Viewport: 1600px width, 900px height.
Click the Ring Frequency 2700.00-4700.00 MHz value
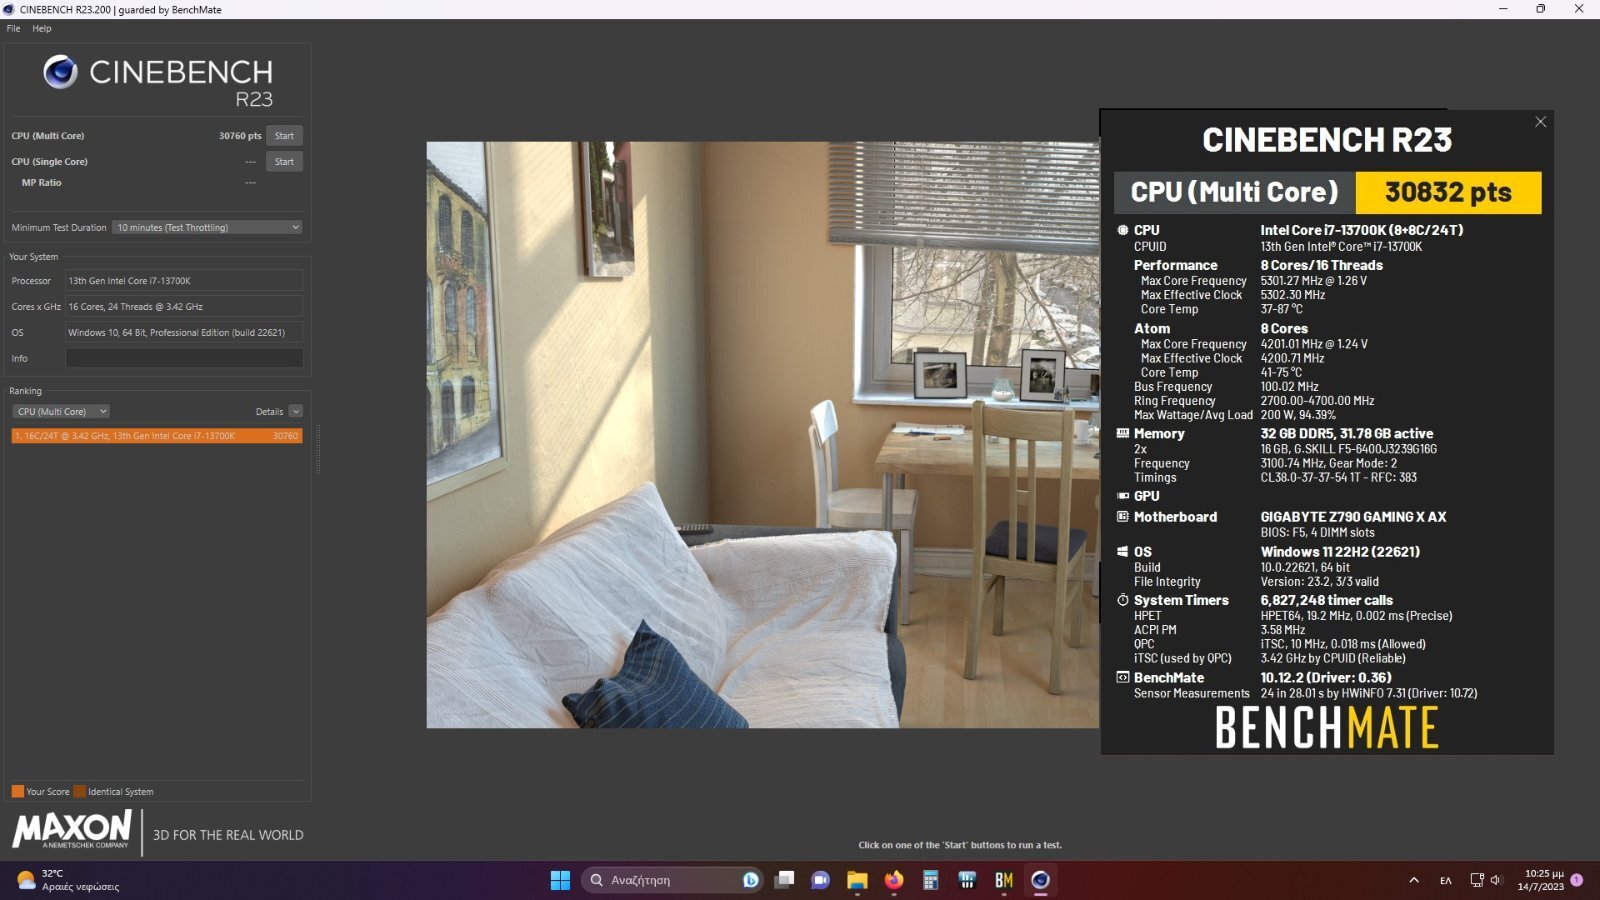tap(1317, 401)
